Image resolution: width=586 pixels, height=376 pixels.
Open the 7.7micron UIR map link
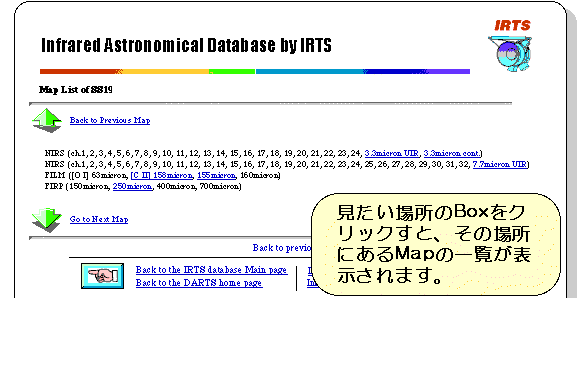coord(500,164)
